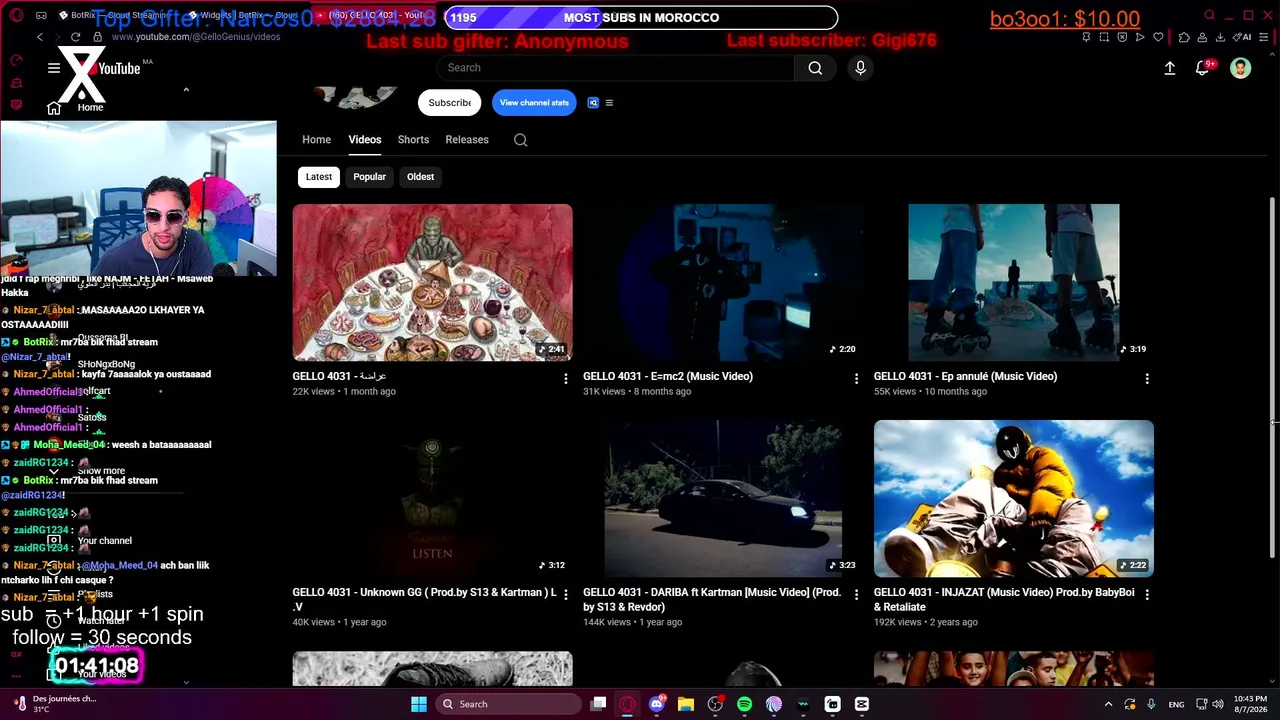Screen dimensions: 1280x720
Task: Open the YouTube notifications bell
Action: pyautogui.click(x=1202, y=68)
